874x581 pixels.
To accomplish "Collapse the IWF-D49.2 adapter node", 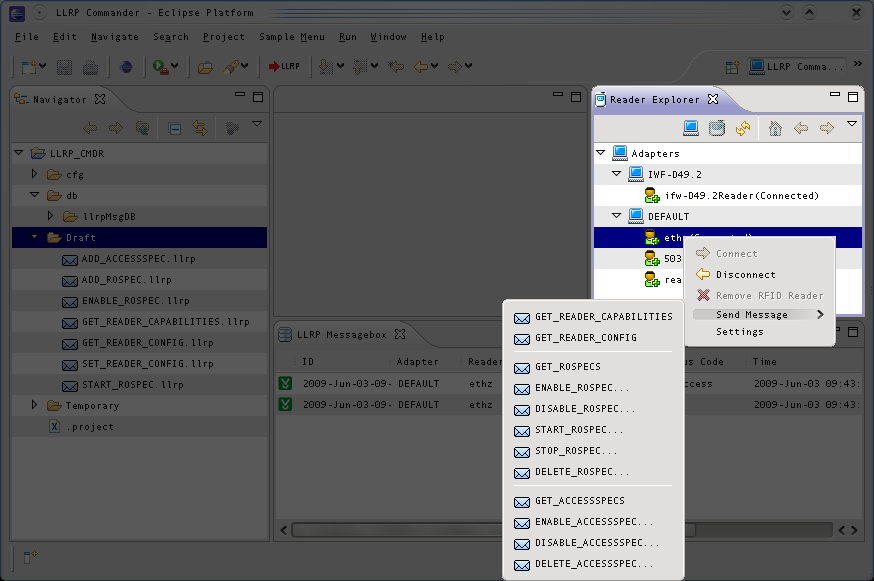I will click(x=616, y=174).
